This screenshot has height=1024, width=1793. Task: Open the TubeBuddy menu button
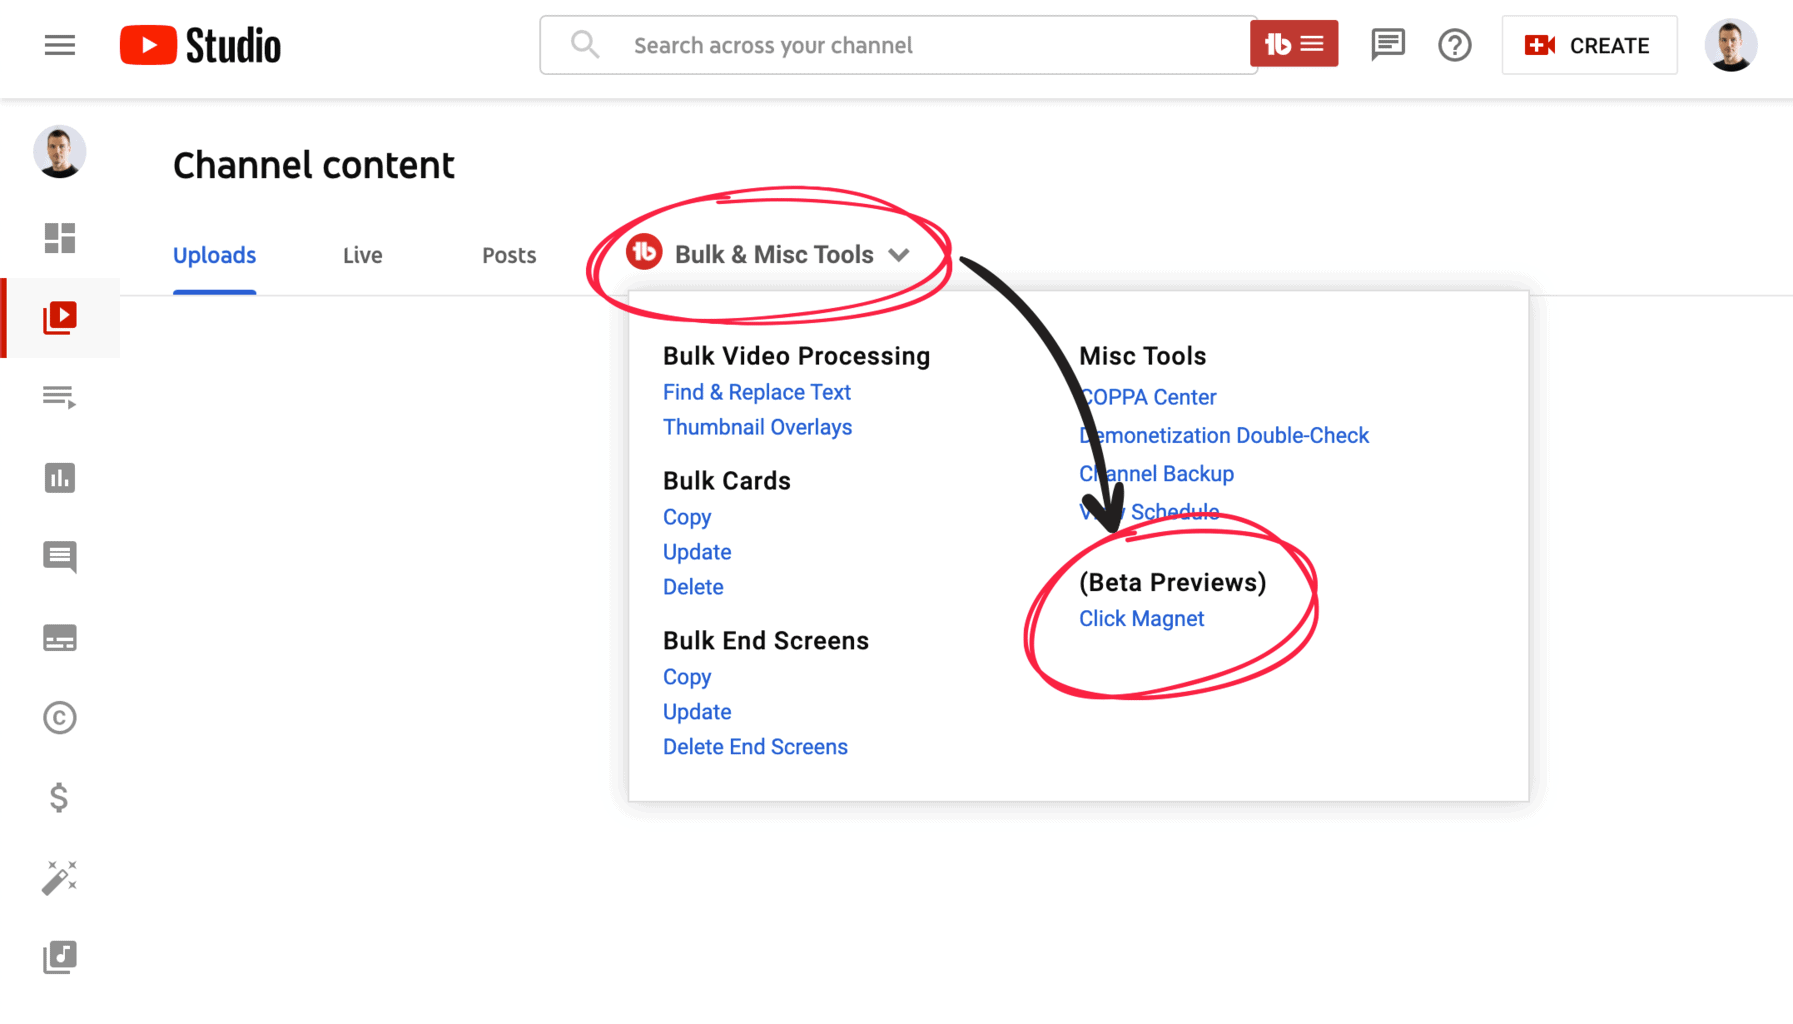pyautogui.click(x=1294, y=44)
